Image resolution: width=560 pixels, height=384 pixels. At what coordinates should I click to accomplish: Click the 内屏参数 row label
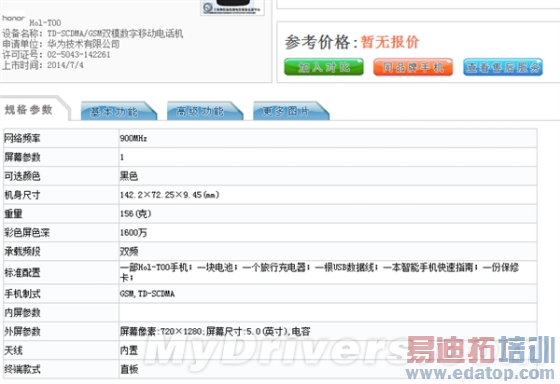22,313
